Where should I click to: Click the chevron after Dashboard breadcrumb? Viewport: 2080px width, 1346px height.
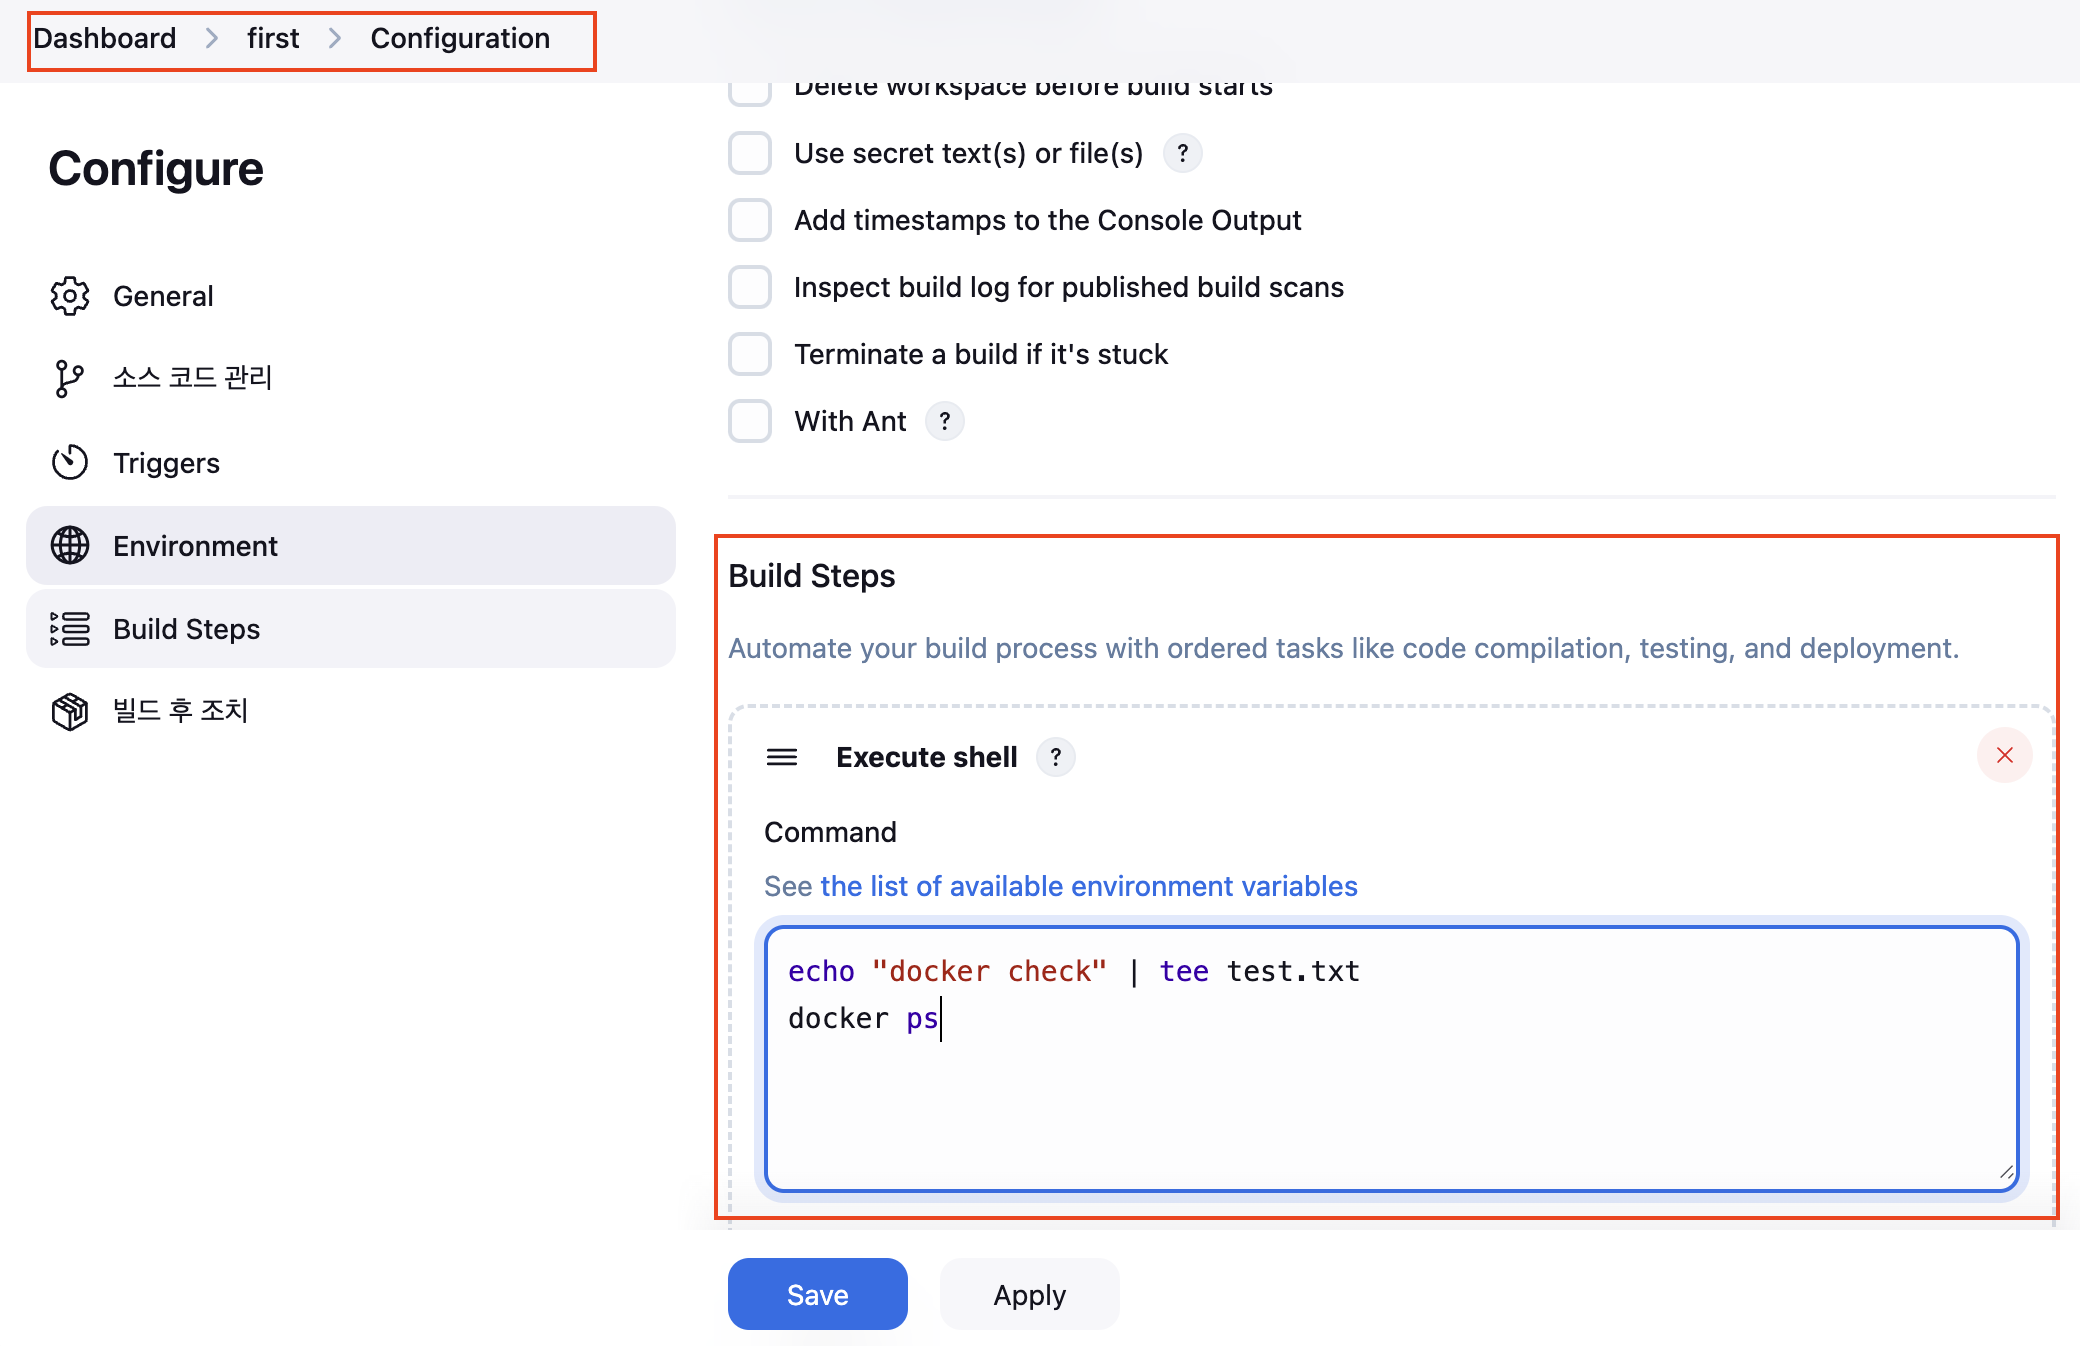212,38
